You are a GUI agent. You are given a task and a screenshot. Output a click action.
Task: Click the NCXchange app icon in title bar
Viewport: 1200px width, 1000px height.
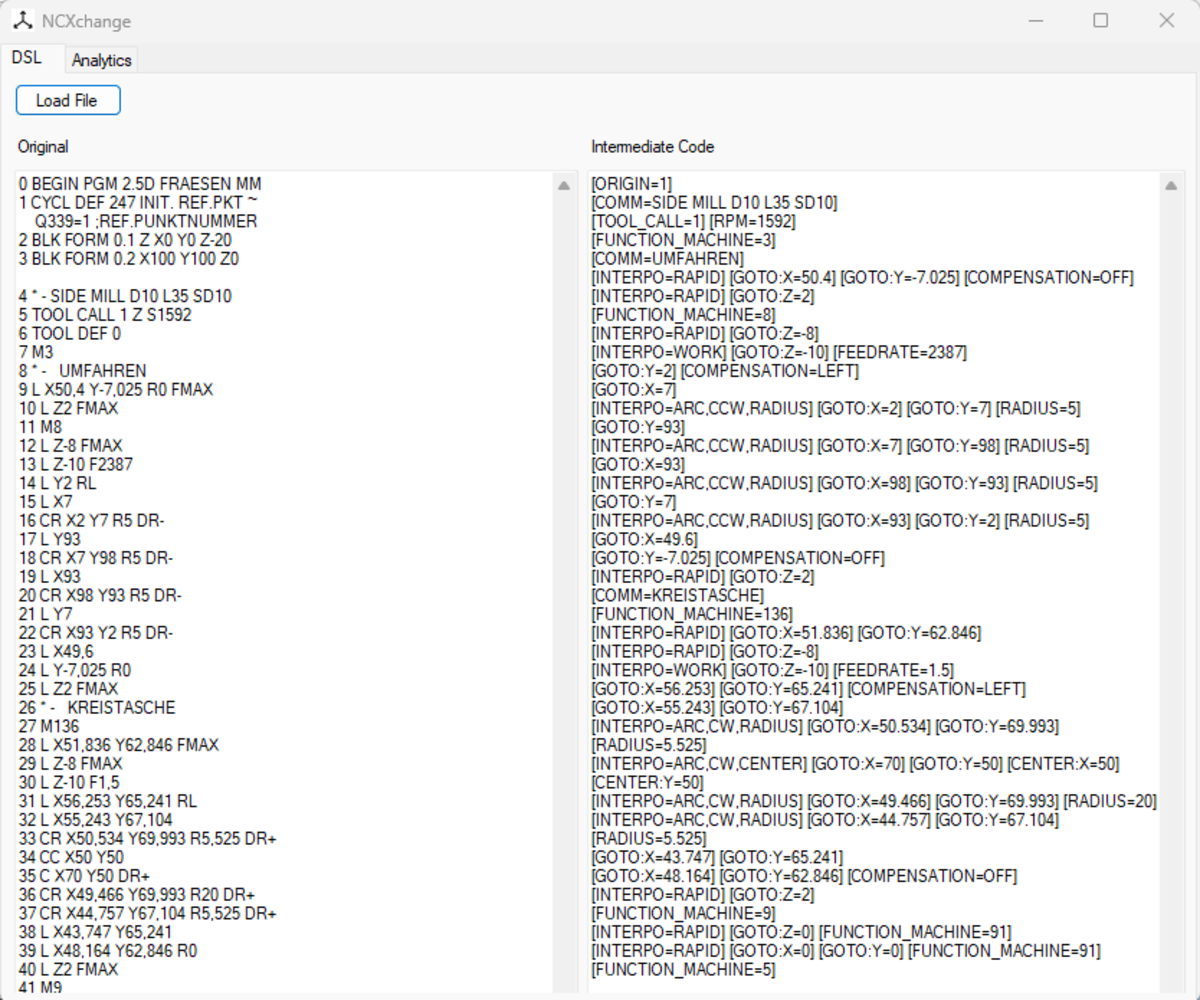pyautogui.click(x=22, y=21)
